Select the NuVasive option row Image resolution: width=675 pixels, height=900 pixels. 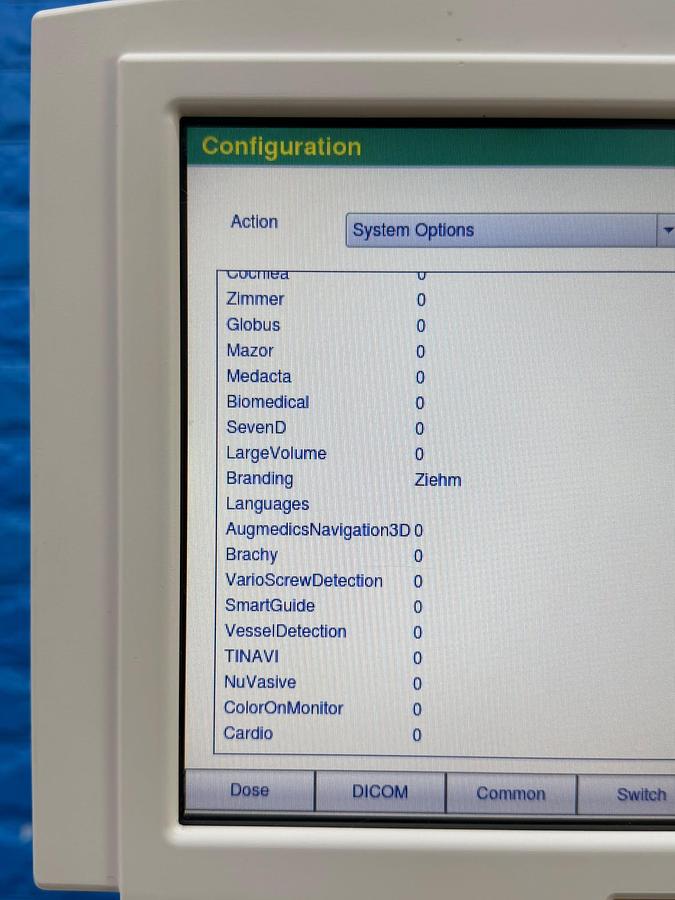coord(445,683)
